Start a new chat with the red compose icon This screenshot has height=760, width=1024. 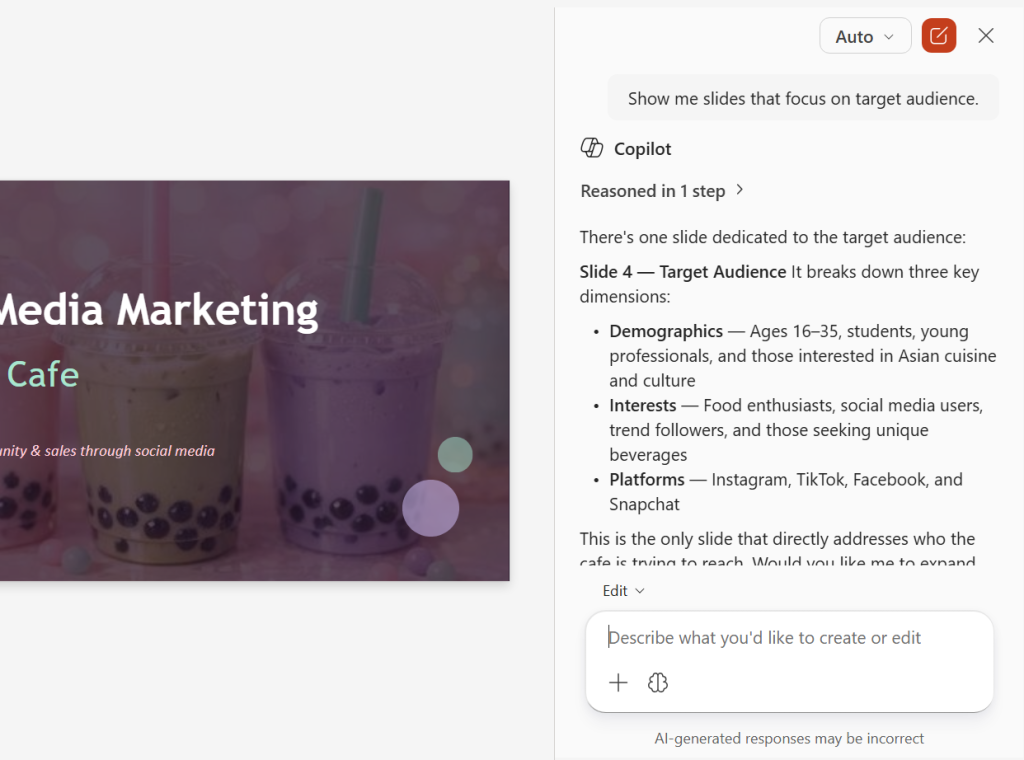coord(938,36)
